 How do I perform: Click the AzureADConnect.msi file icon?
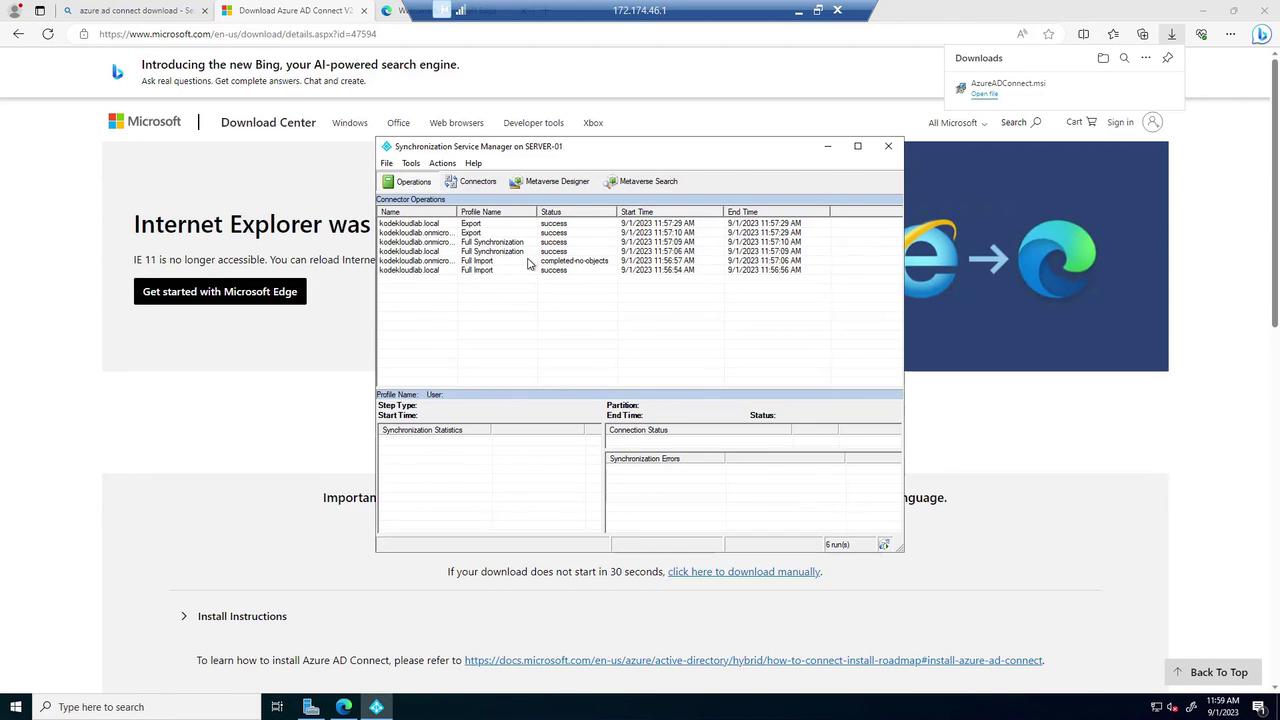pyautogui.click(x=961, y=88)
